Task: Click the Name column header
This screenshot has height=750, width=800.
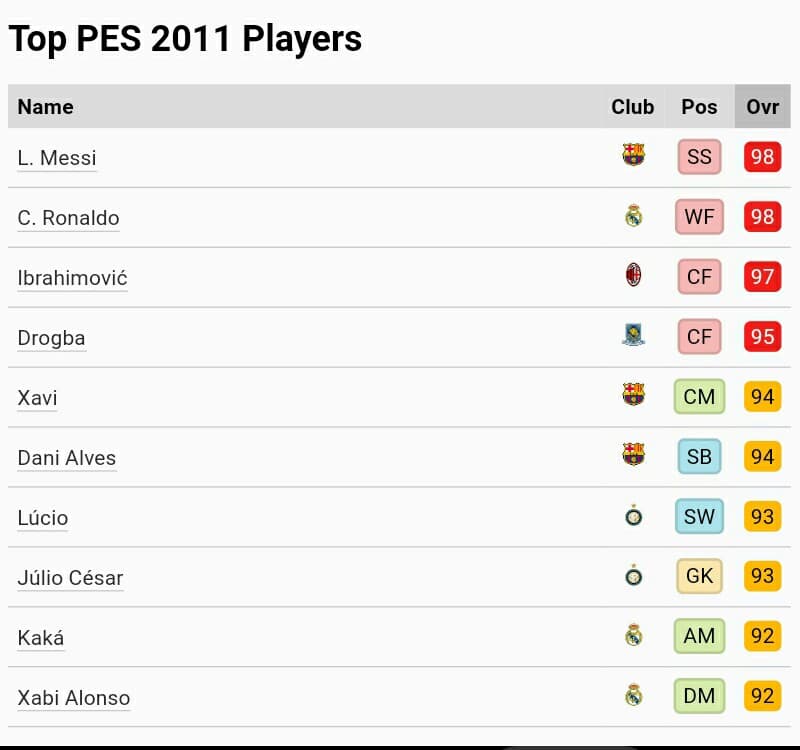Action: [x=45, y=107]
